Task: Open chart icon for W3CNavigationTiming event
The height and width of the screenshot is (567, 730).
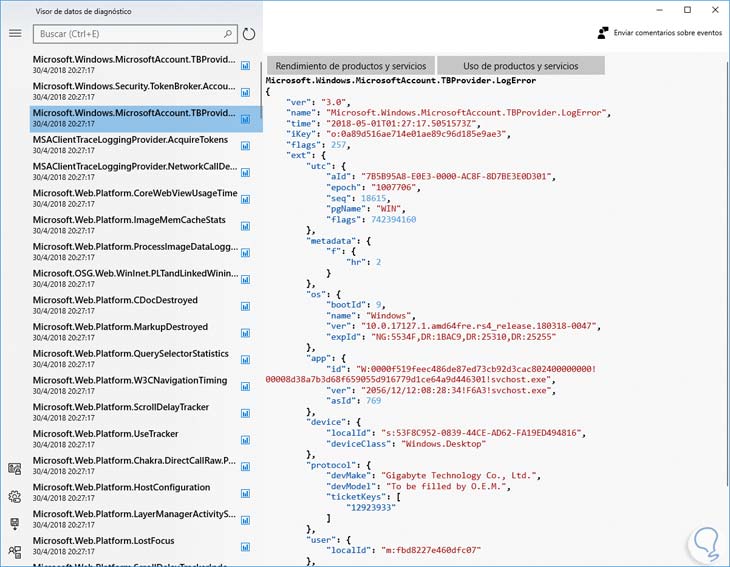Action: (245, 387)
